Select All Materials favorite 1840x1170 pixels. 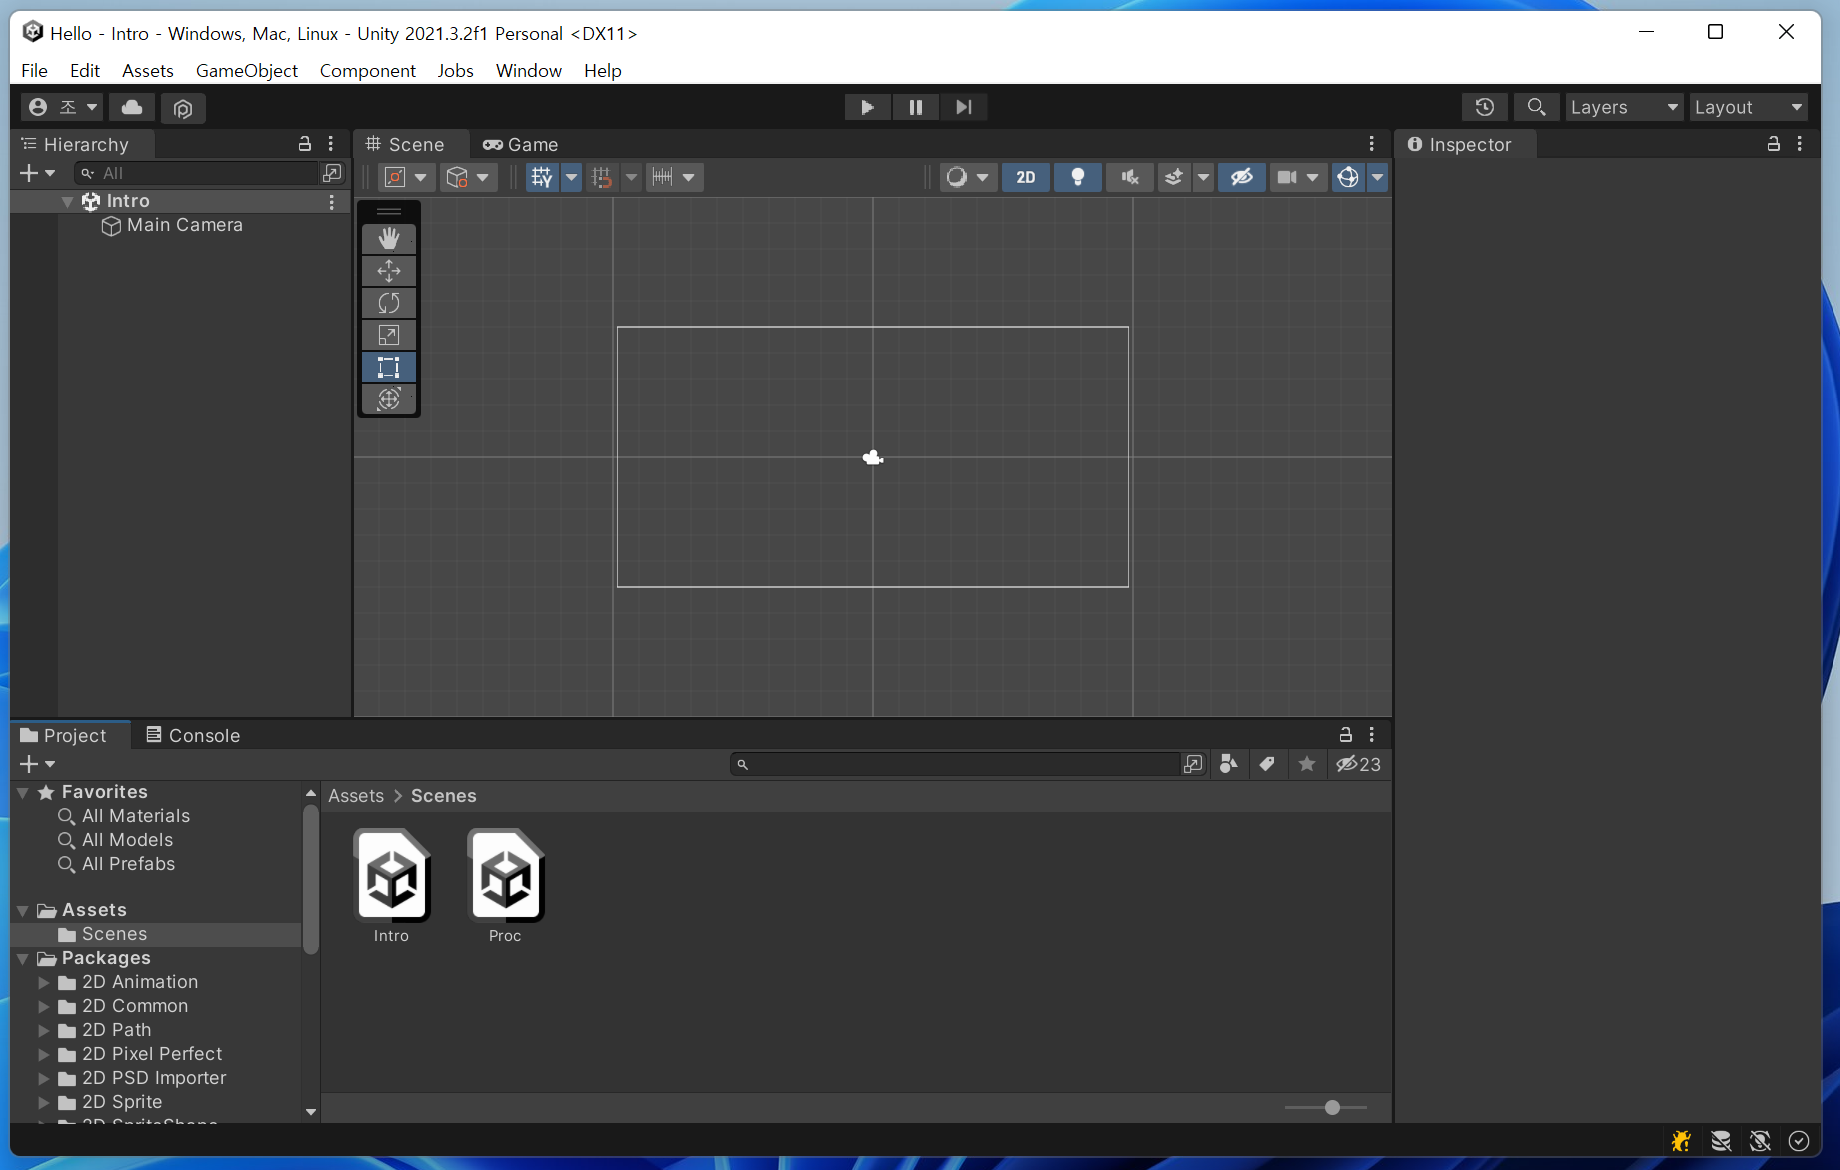click(x=135, y=816)
